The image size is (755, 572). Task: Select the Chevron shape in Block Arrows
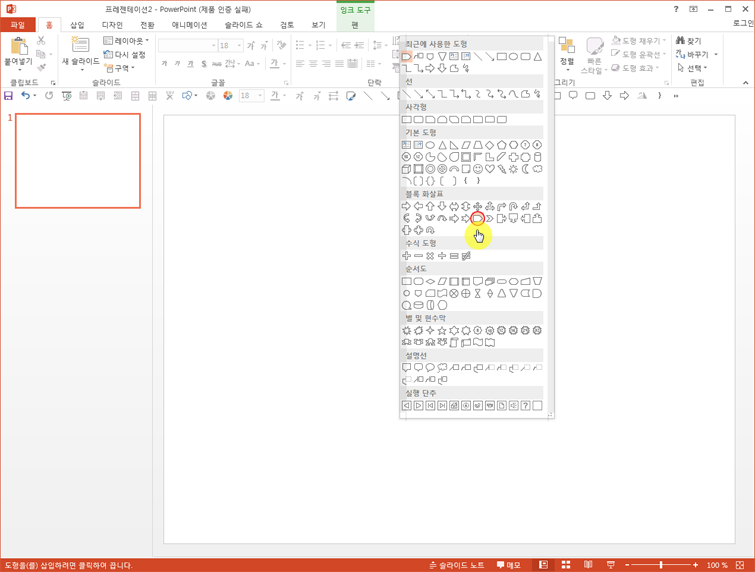(489, 219)
